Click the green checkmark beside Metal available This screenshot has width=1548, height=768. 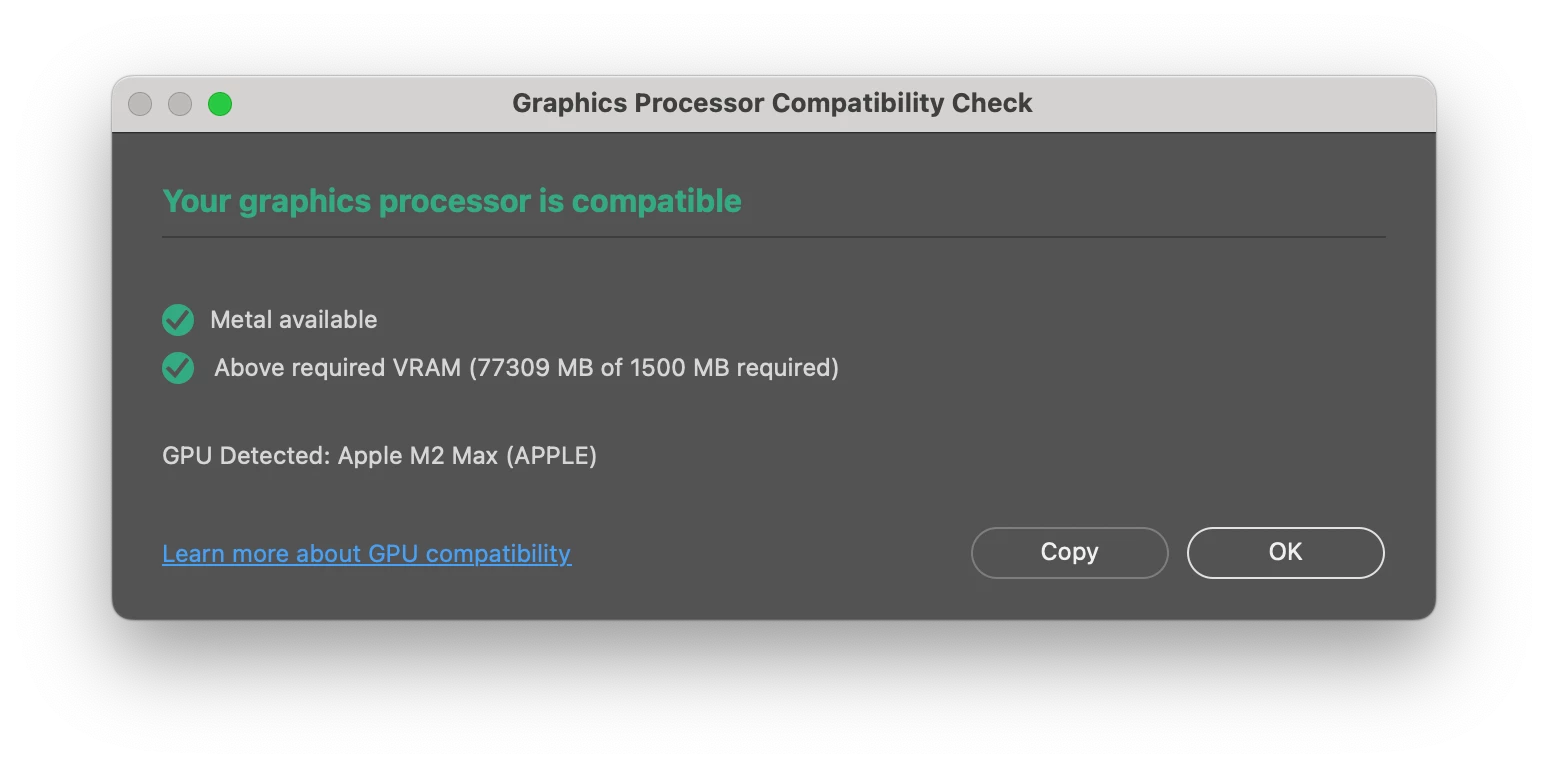(x=178, y=320)
